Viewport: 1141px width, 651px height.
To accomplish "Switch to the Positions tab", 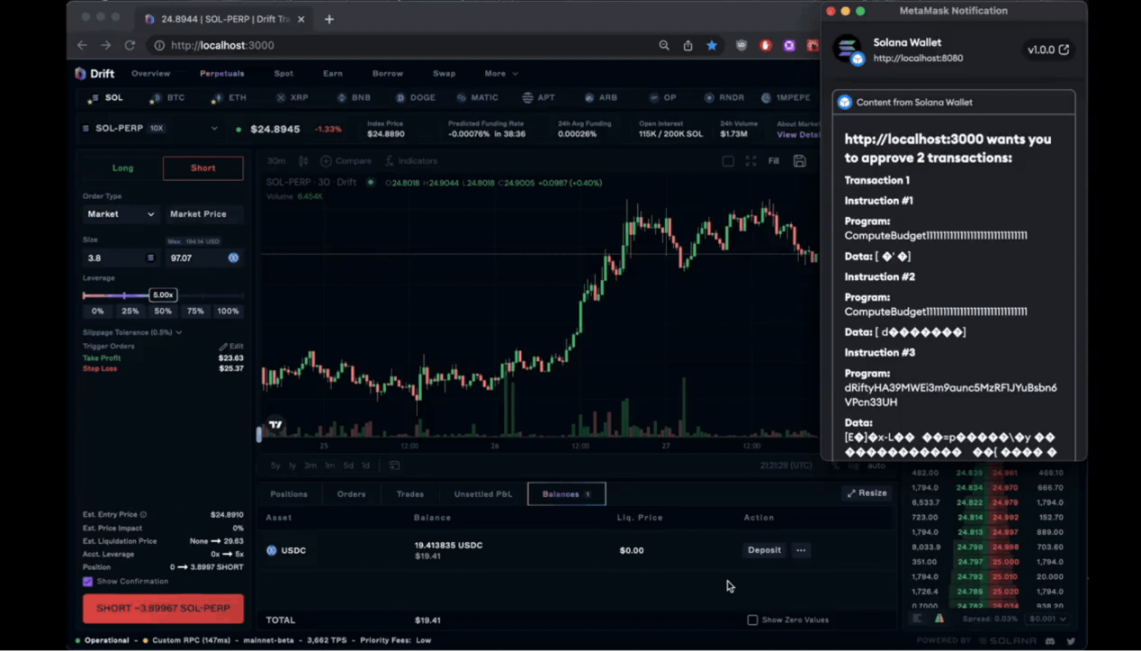I will pos(289,494).
